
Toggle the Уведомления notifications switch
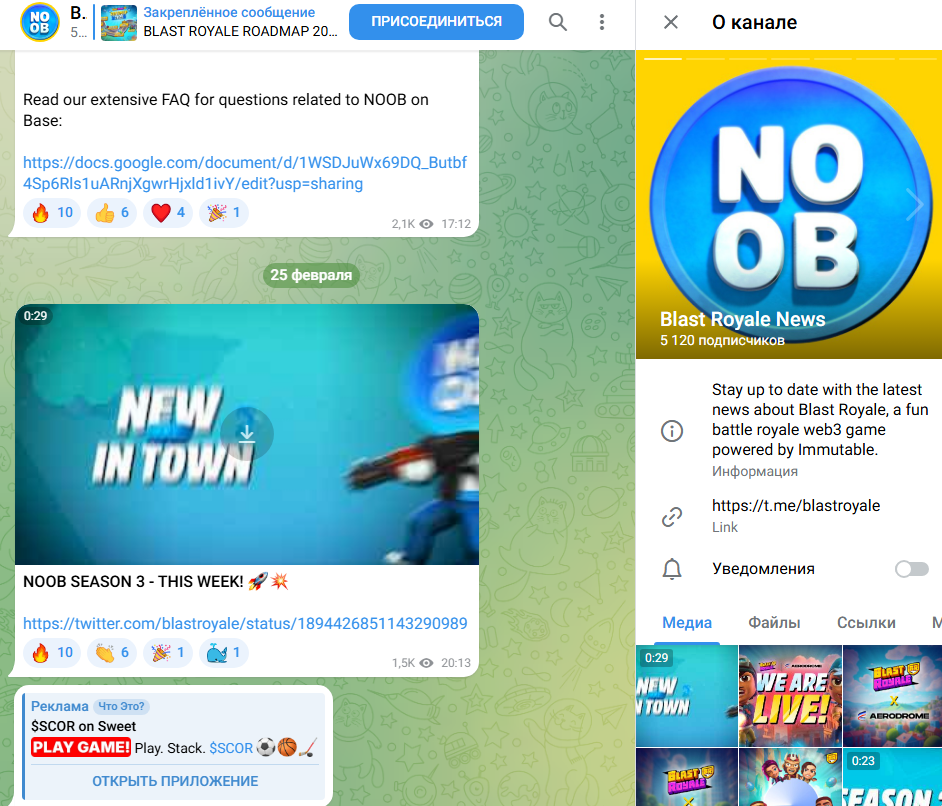(911, 569)
